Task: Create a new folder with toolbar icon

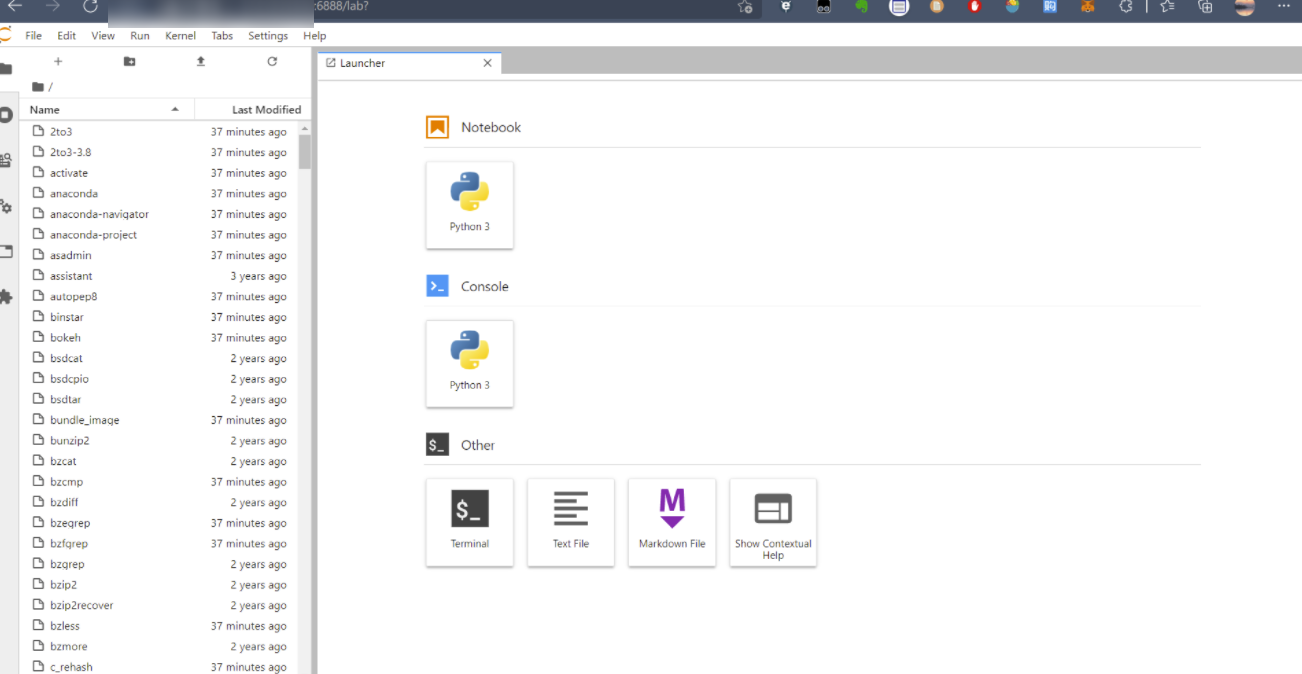Action: (129, 62)
